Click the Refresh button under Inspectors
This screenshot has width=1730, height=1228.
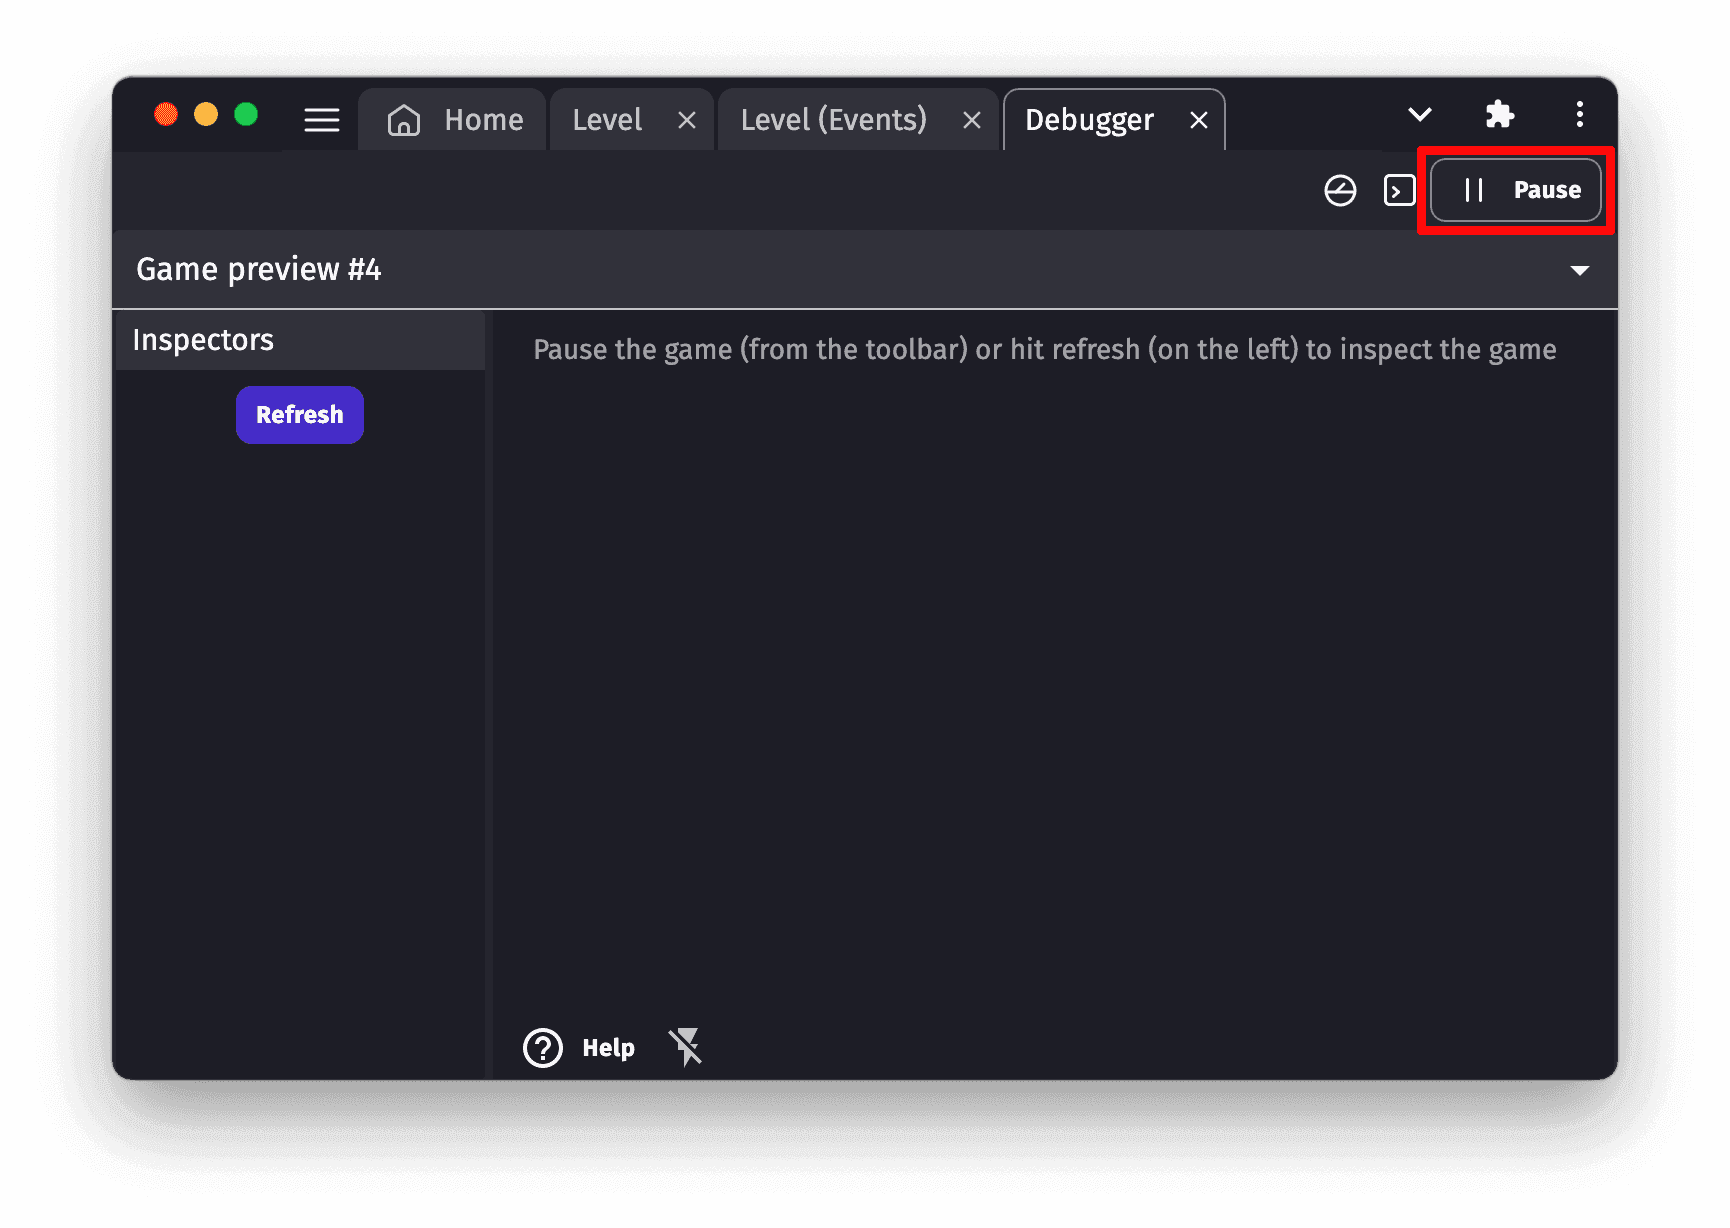(300, 415)
